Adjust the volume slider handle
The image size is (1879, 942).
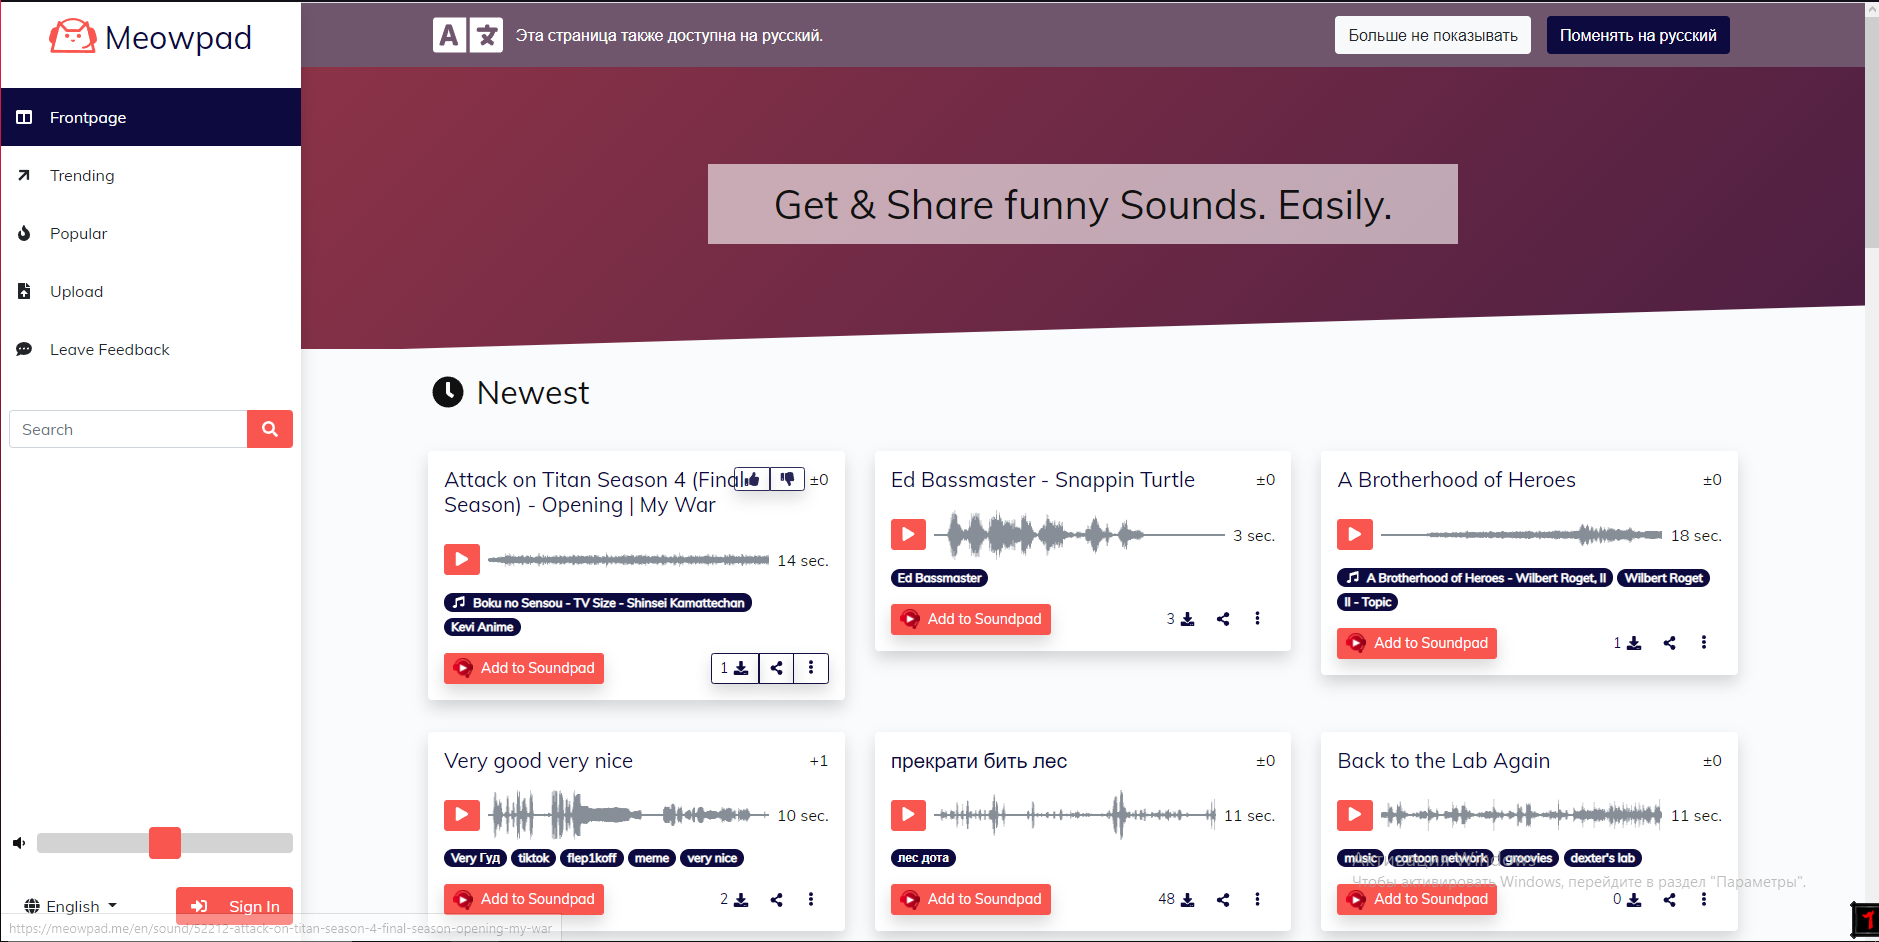coord(165,843)
